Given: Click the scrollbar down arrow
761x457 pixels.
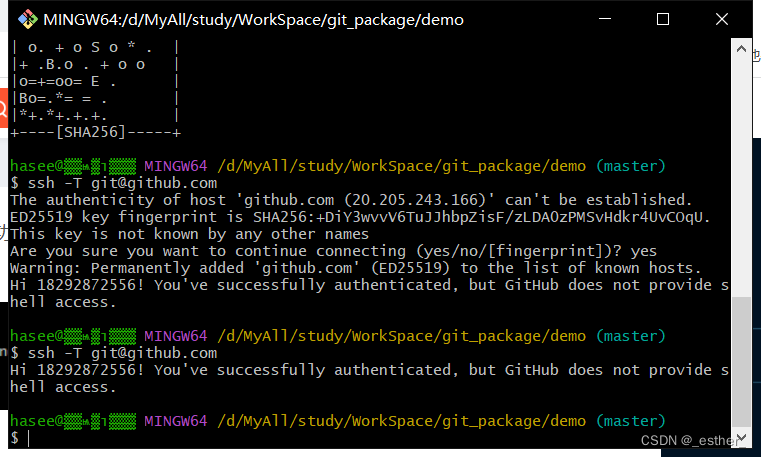Looking at the screenshot, I should [x=741, y=437].
